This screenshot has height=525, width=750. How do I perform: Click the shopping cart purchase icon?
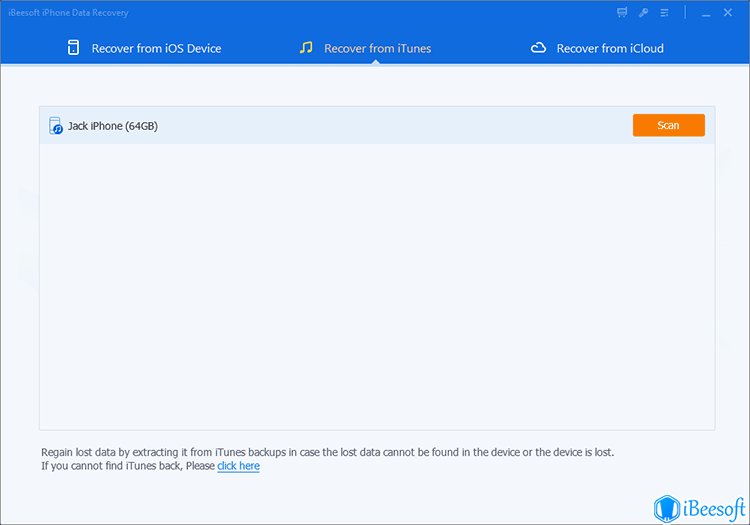622,13
